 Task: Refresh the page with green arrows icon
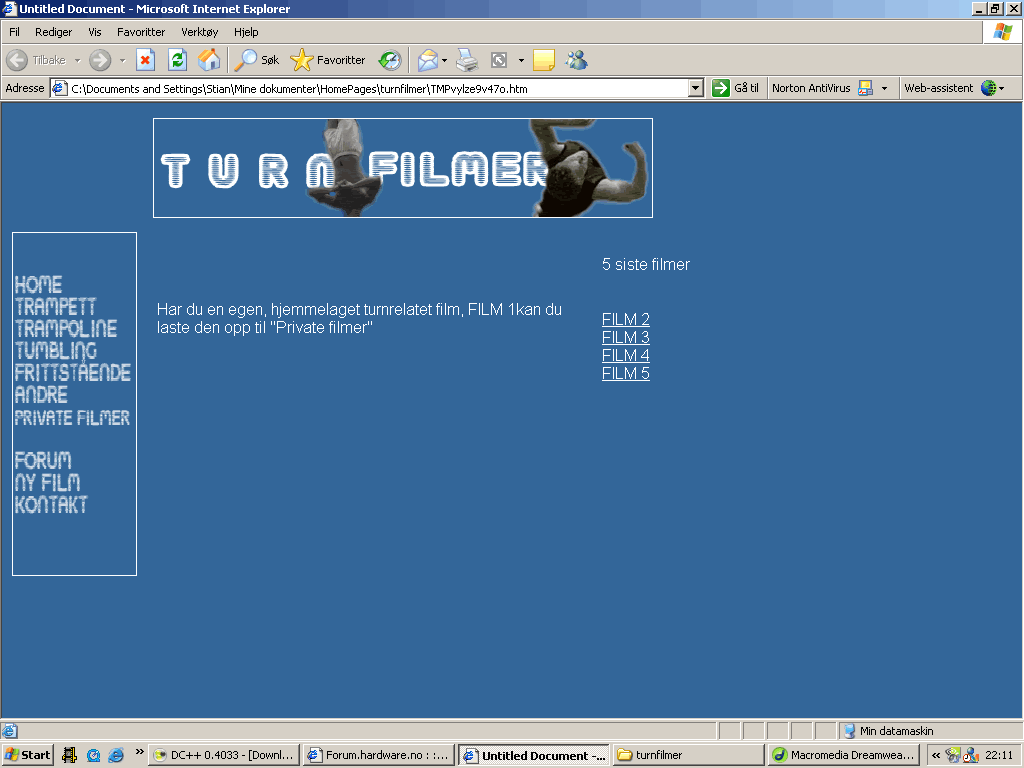177,60
